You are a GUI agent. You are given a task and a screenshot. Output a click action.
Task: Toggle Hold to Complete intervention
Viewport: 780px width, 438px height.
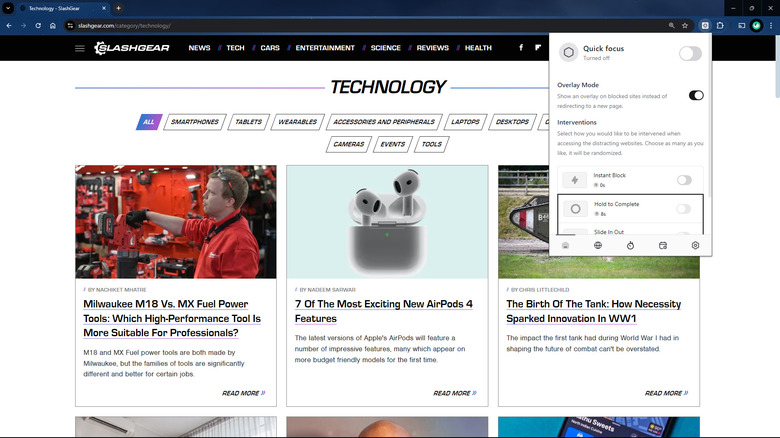pyautogui.click(x=684, y=208)
